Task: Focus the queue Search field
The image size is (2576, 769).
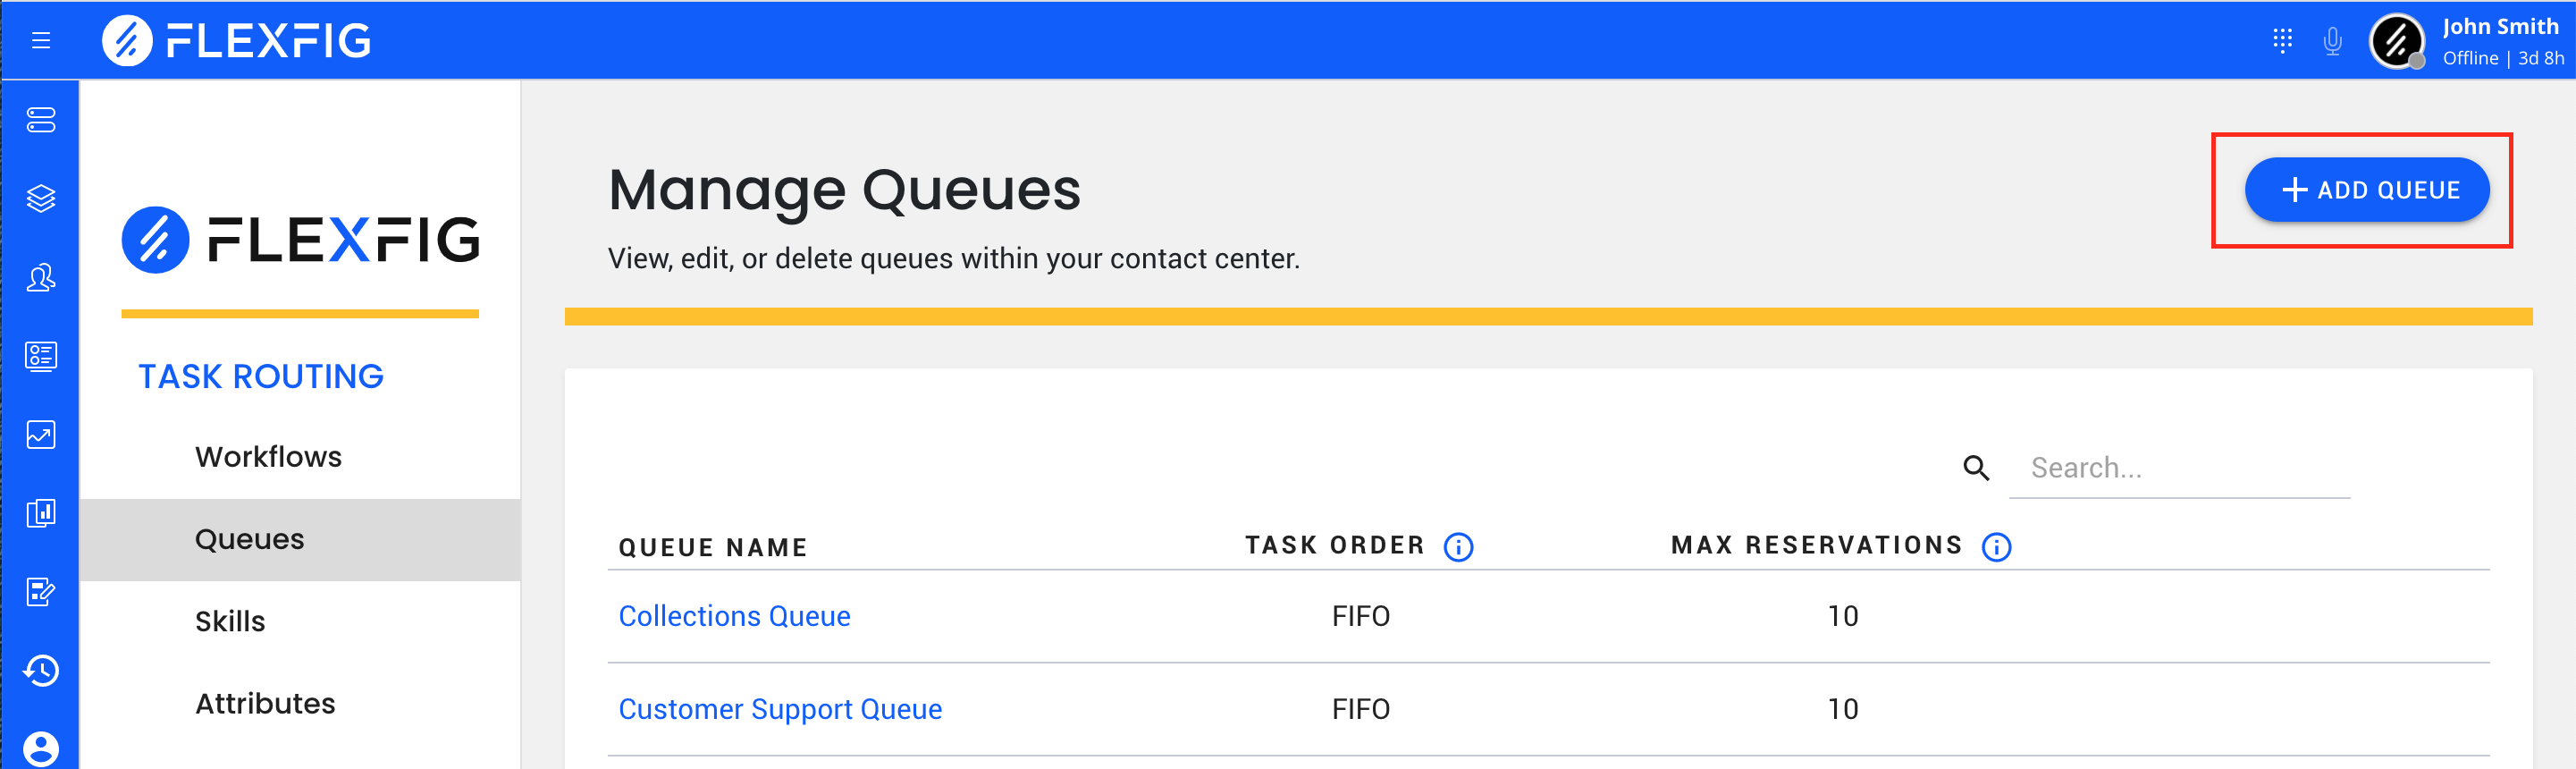Action: click(x=2178, y=468)
